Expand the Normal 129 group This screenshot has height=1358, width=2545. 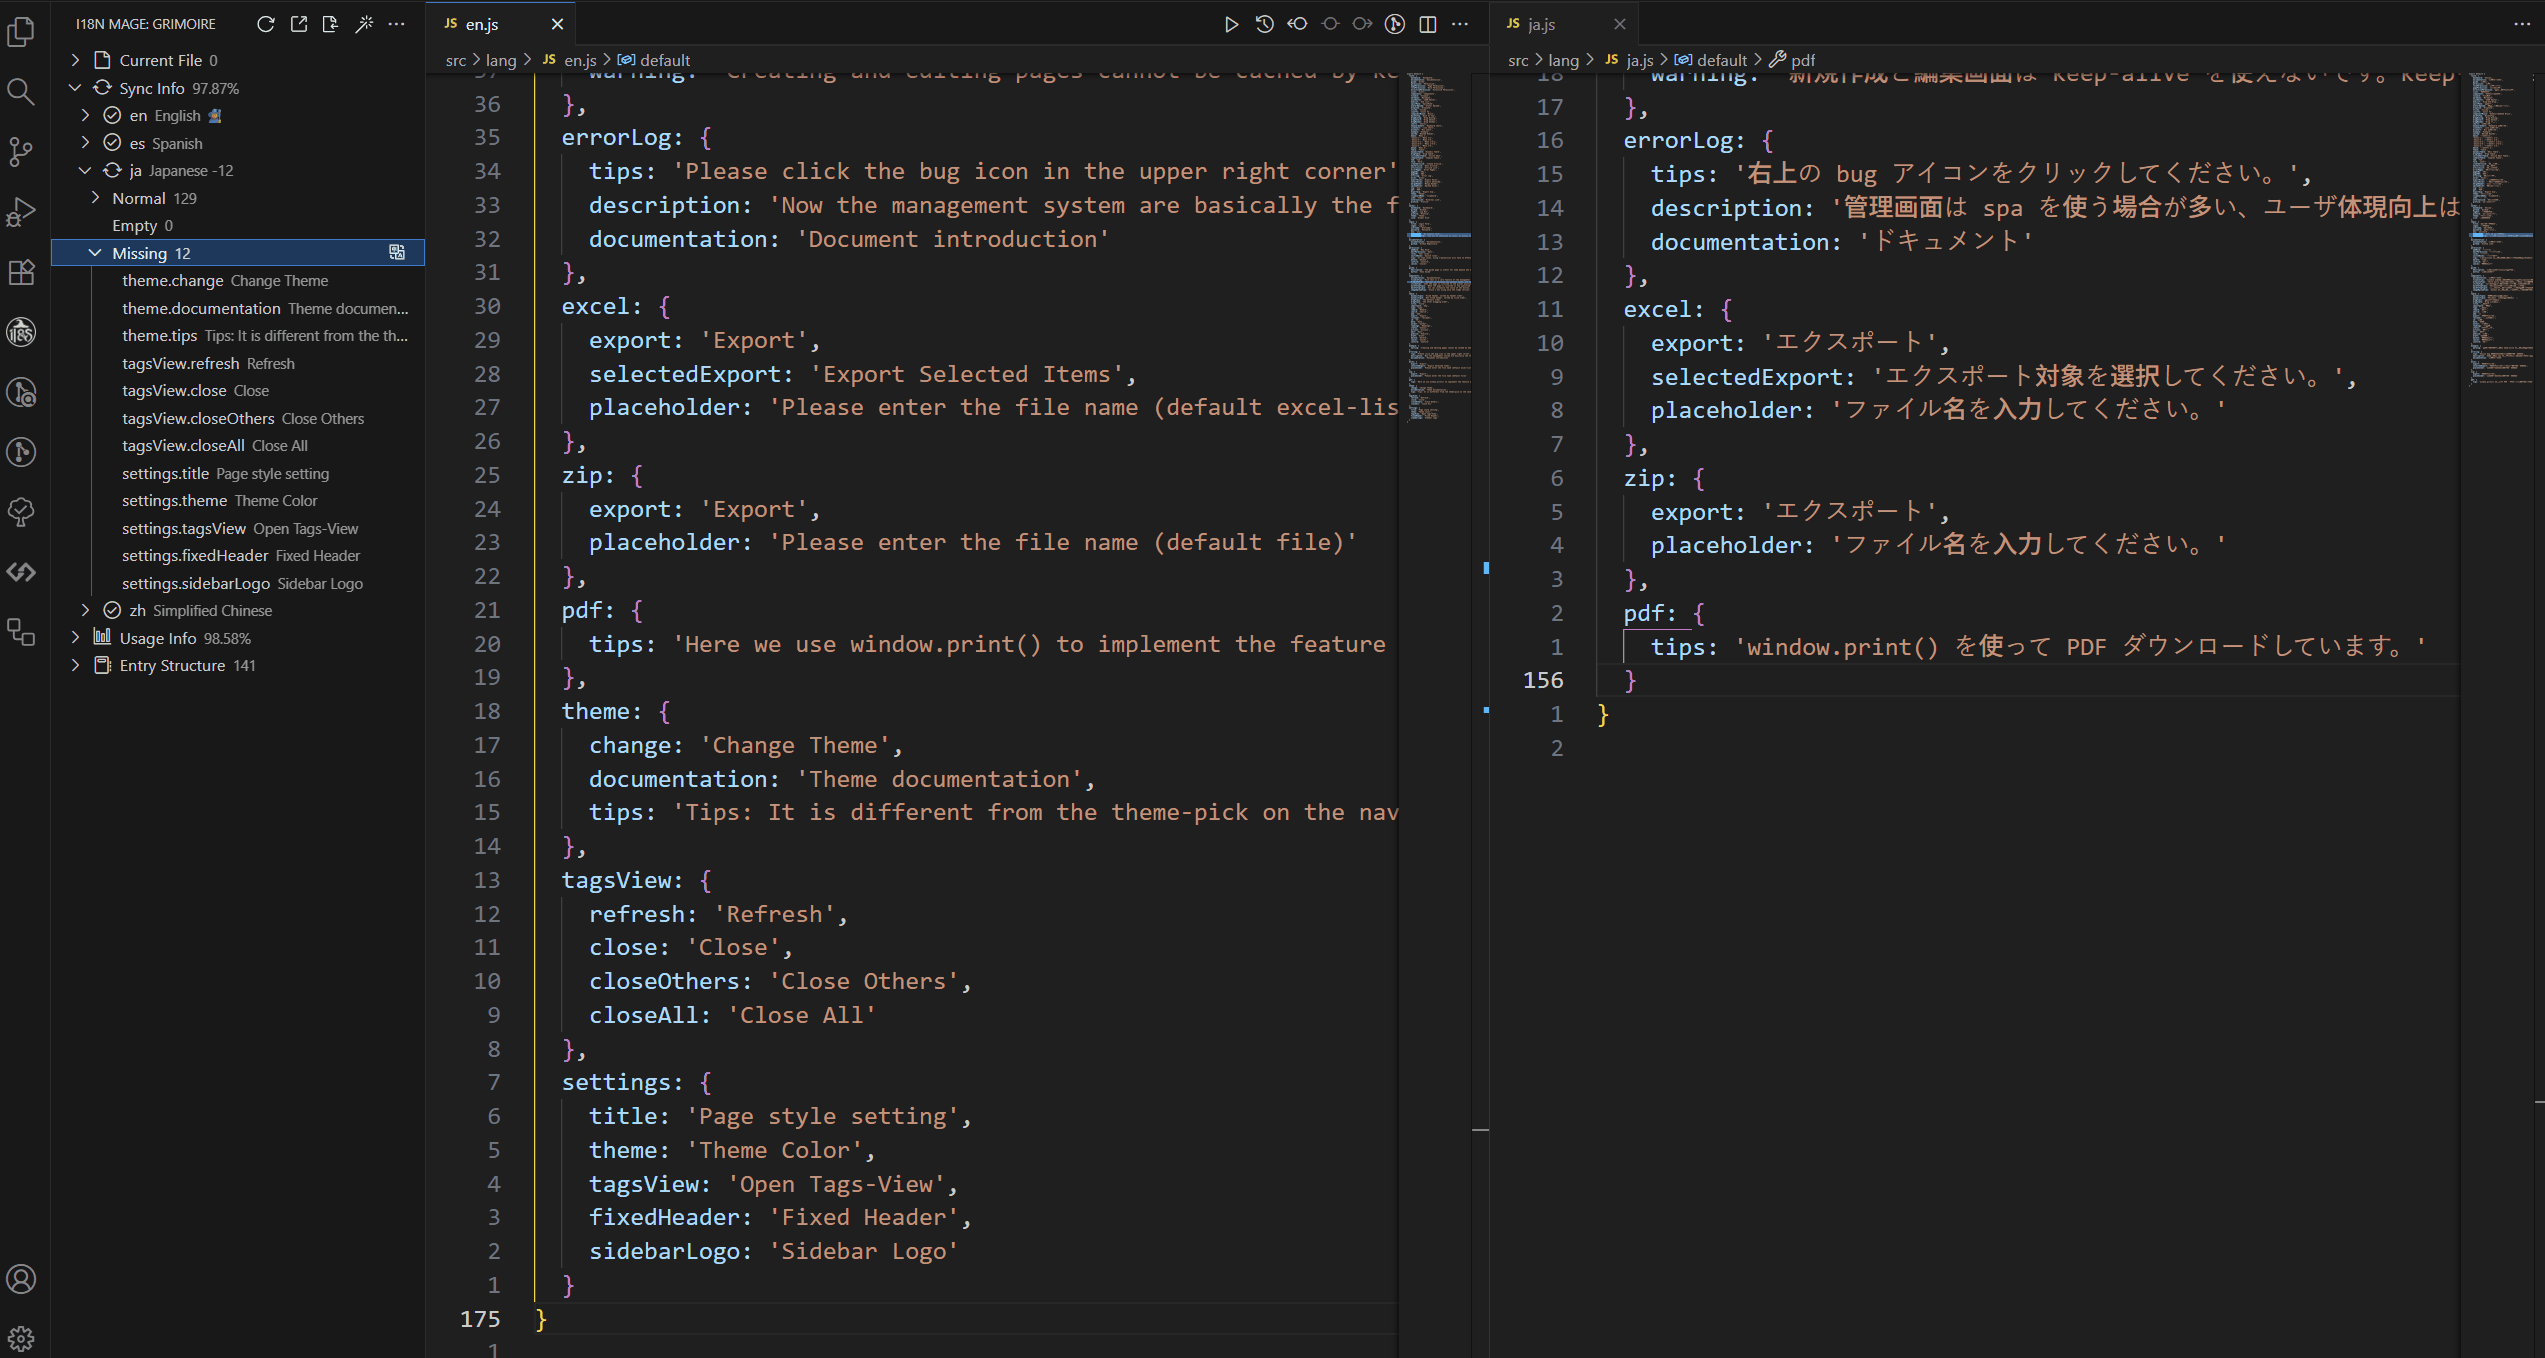click(x=96, y=198)
